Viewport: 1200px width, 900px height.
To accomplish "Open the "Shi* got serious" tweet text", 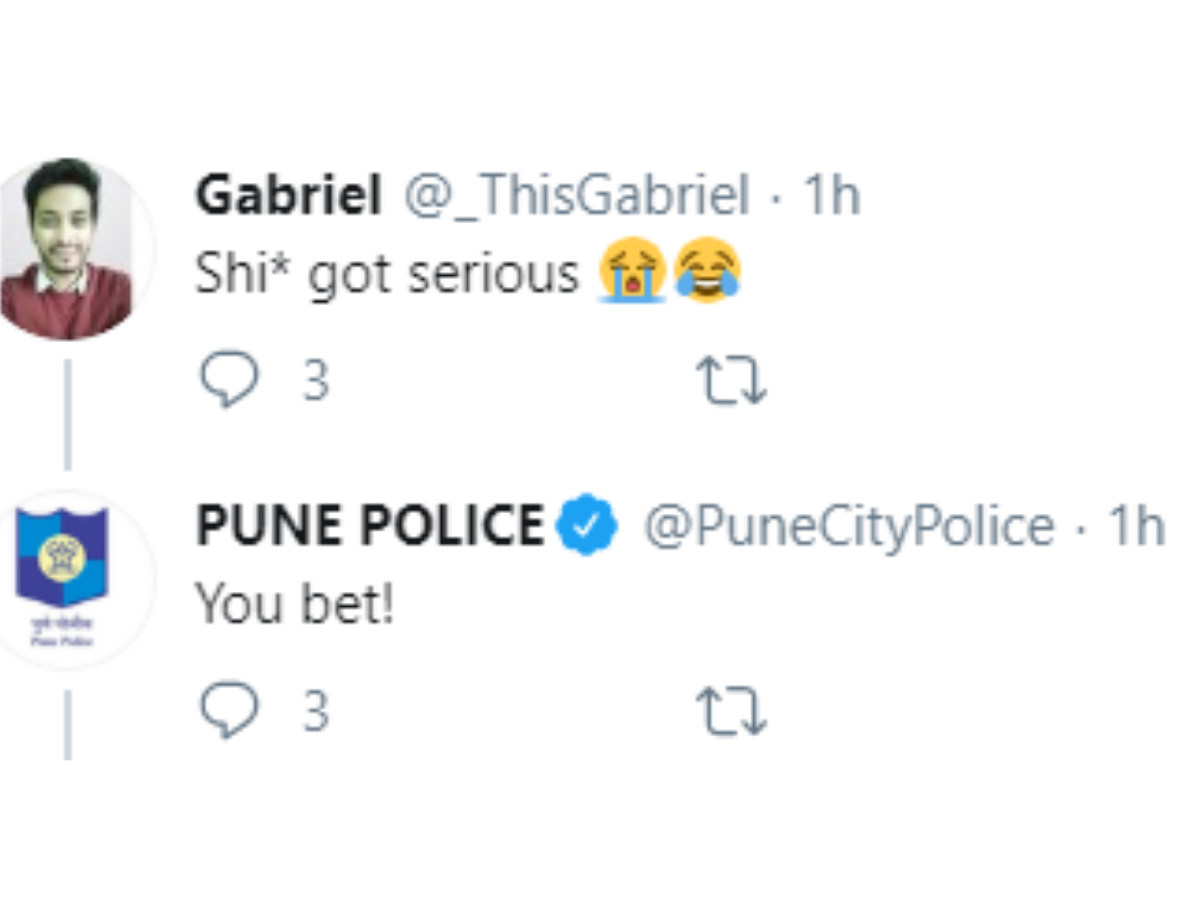I will tap(387, 273).
